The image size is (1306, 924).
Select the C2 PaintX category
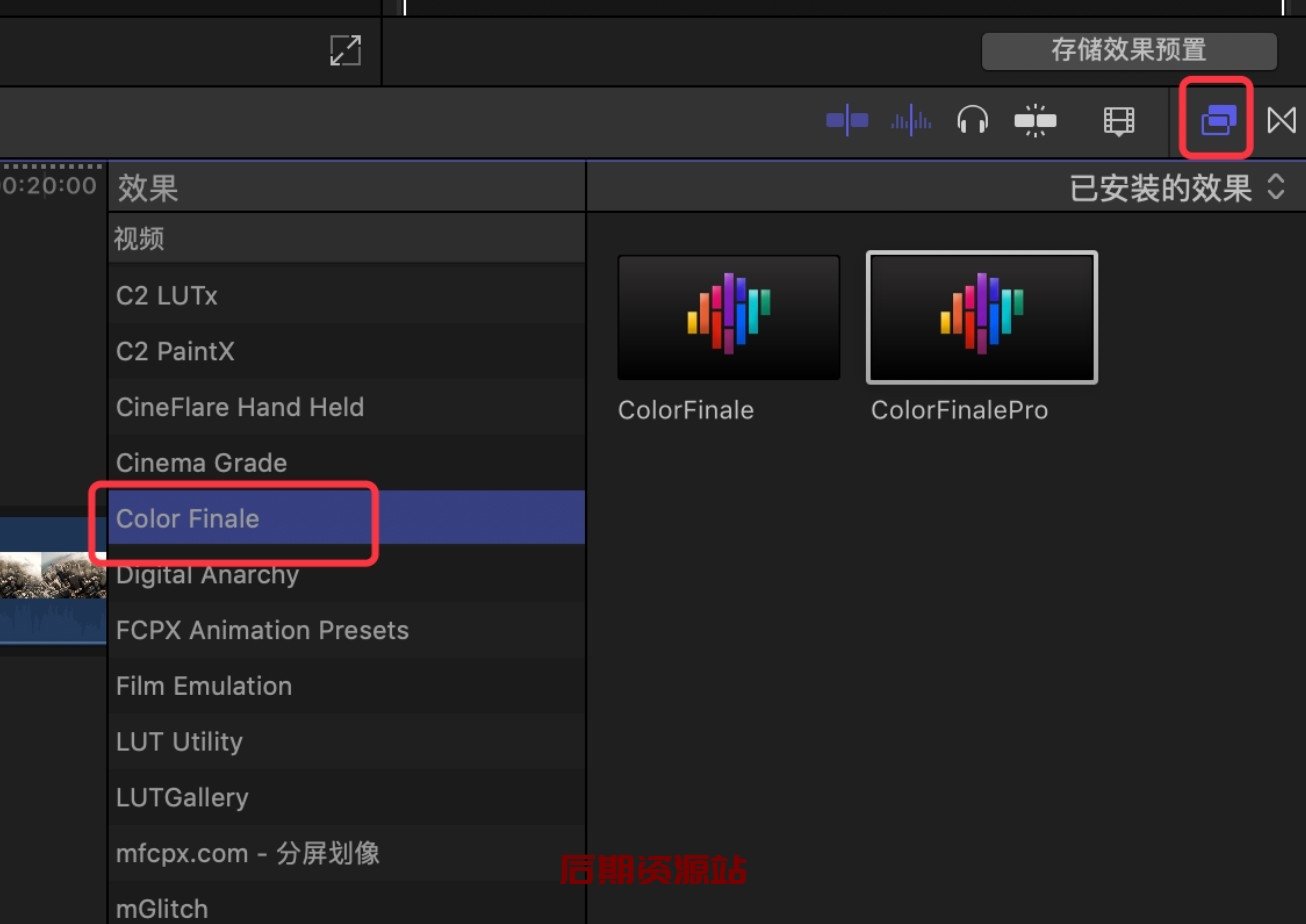click(x=346, y=352)
